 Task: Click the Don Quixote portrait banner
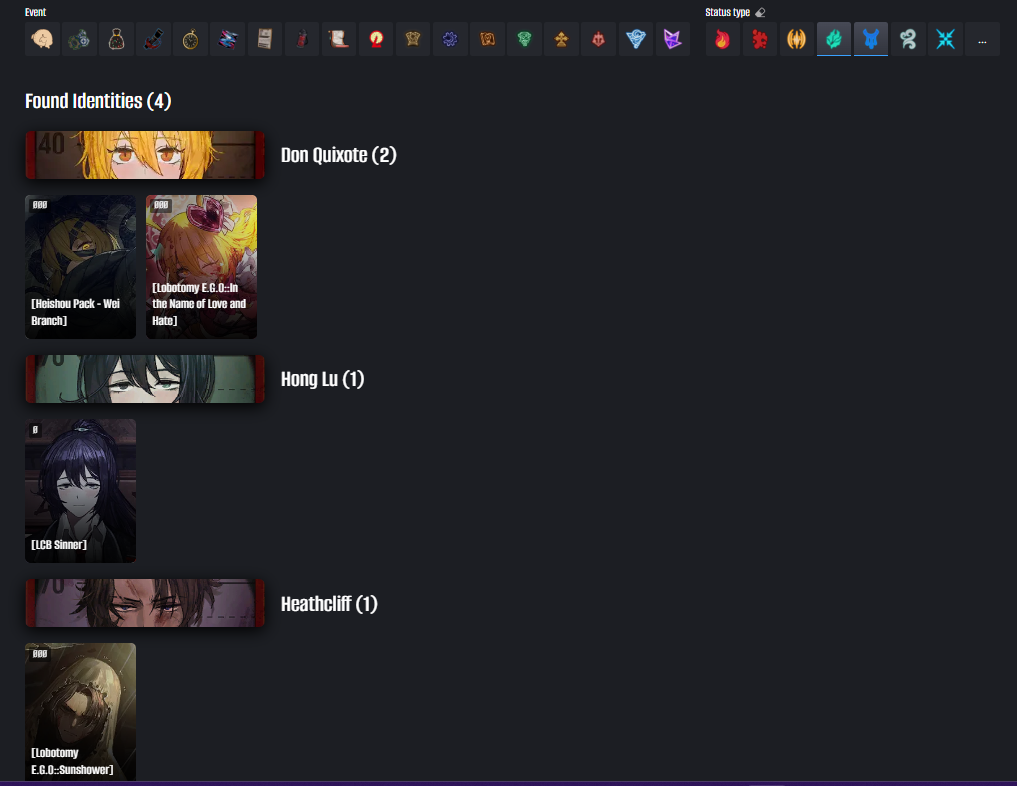[x=145, y=155]
